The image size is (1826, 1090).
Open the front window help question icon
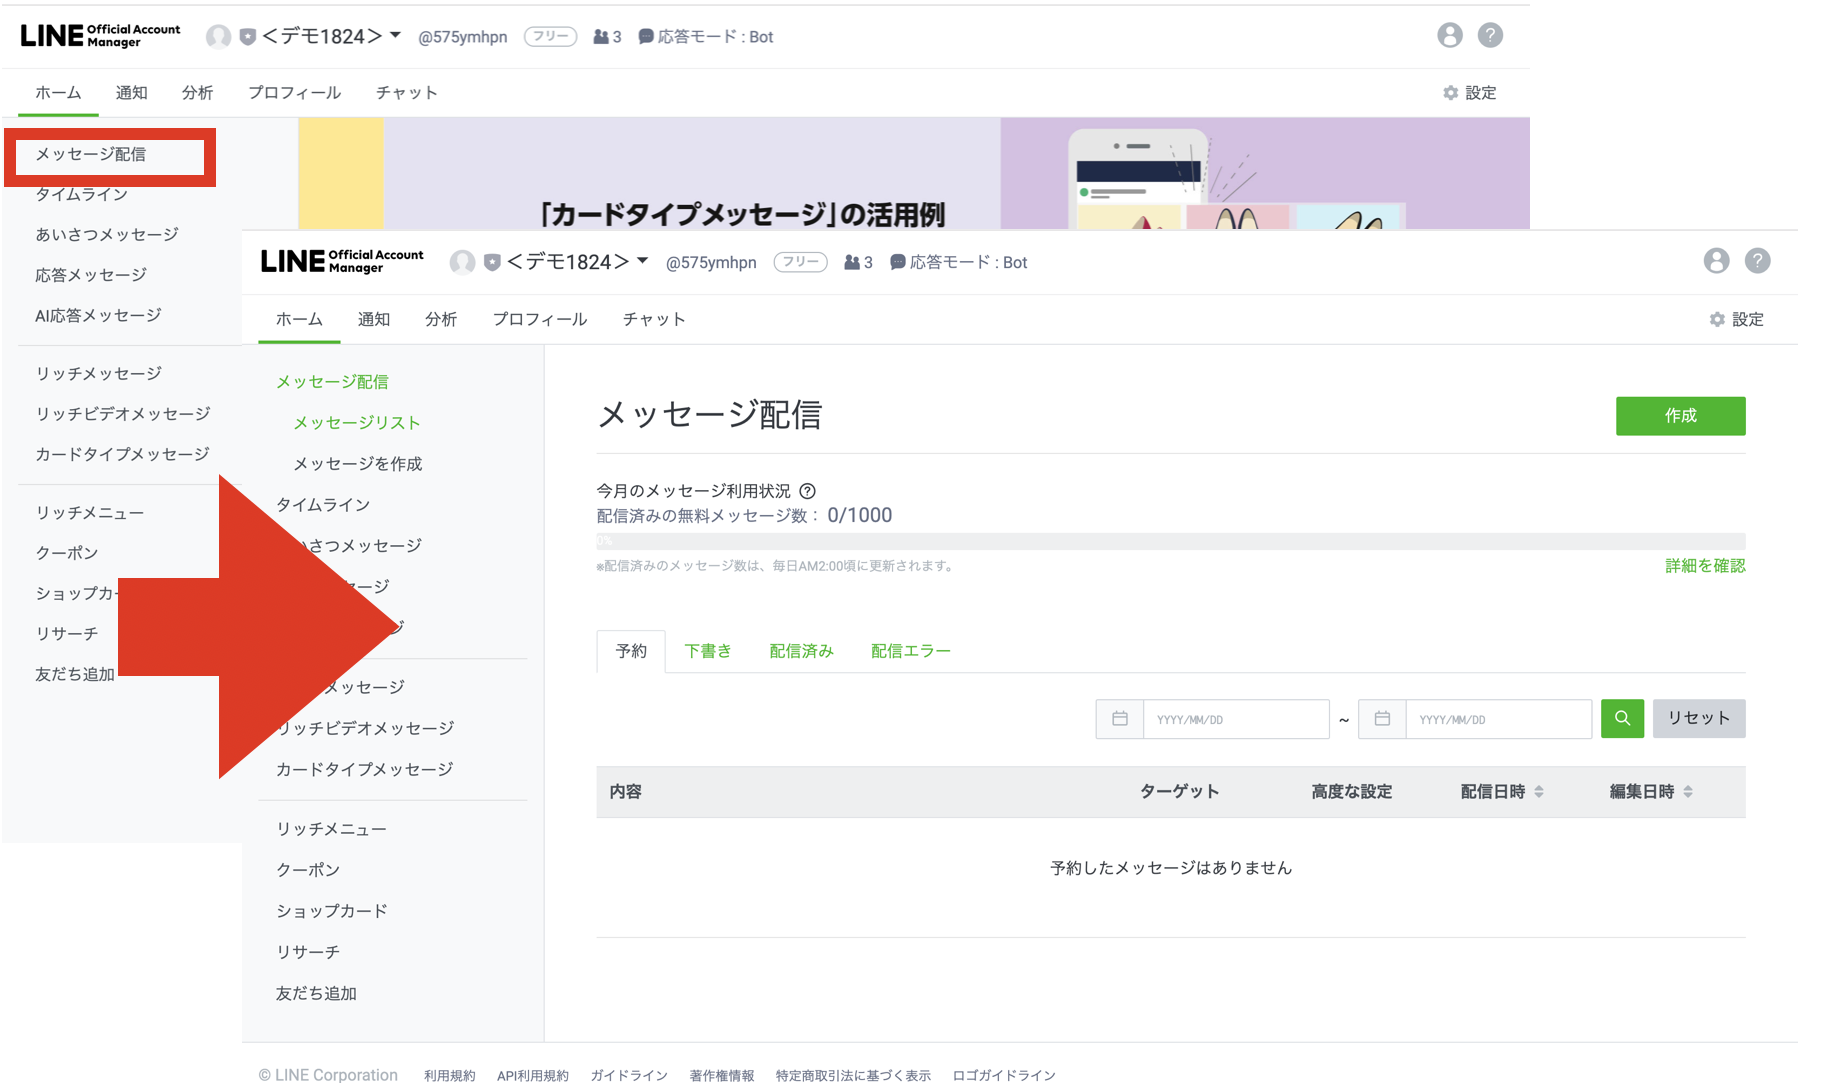1757,261
